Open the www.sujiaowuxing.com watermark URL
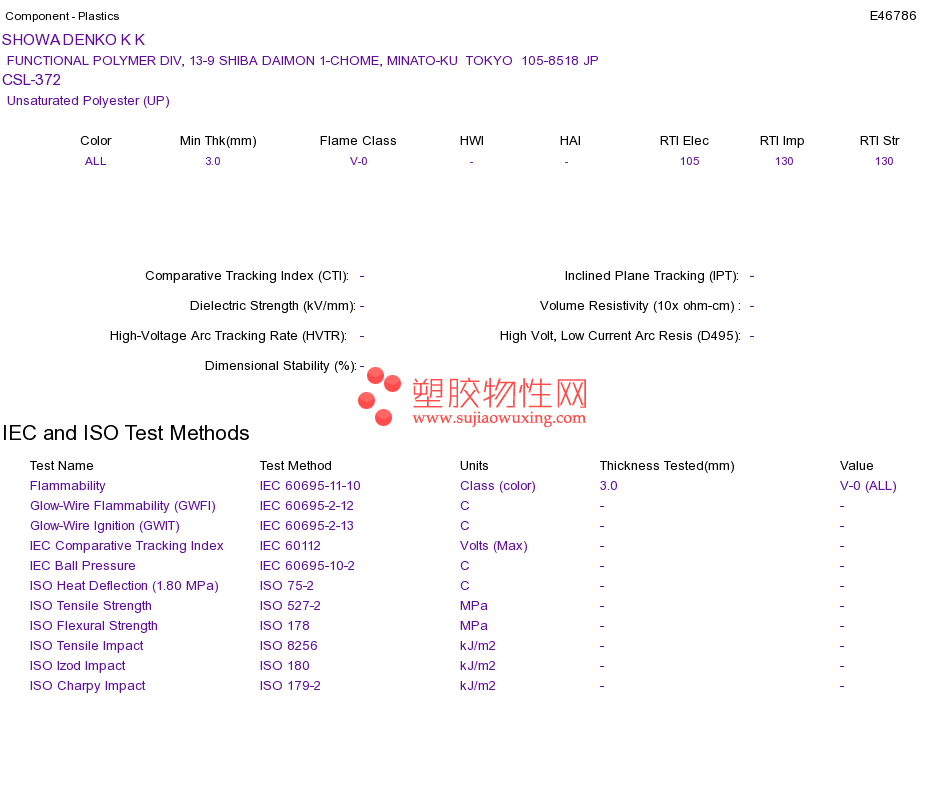 click(499, 418)
